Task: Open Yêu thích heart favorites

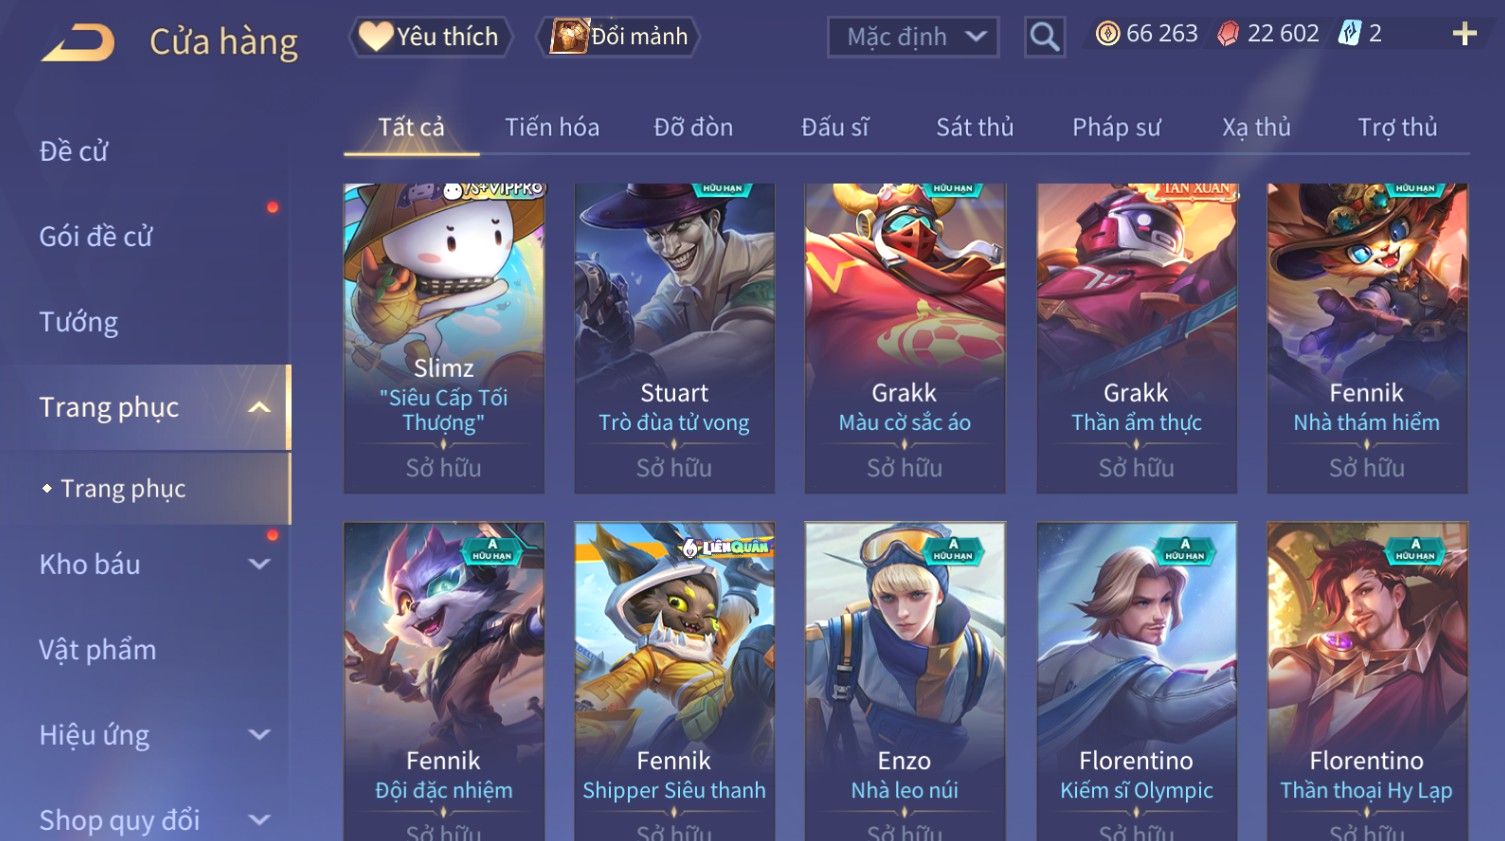Action: (430, 37)
